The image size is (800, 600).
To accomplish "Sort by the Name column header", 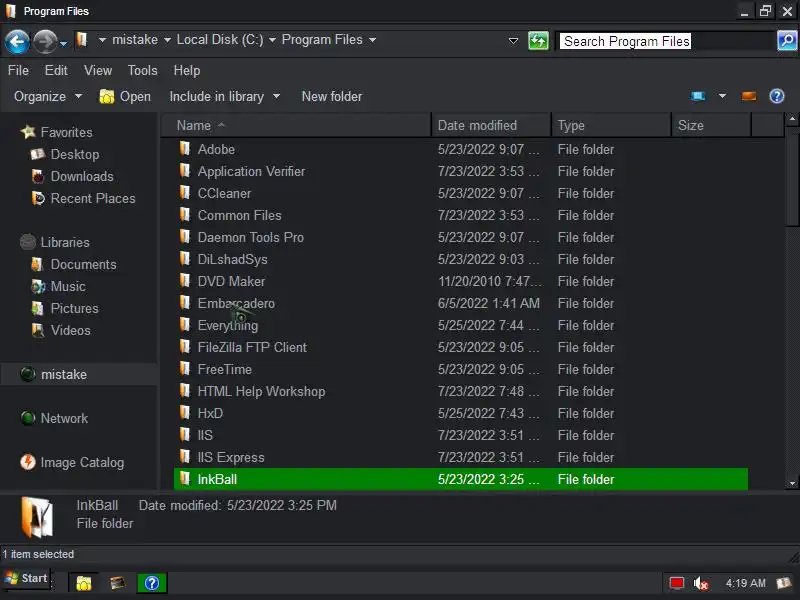I will coord(296,125).
